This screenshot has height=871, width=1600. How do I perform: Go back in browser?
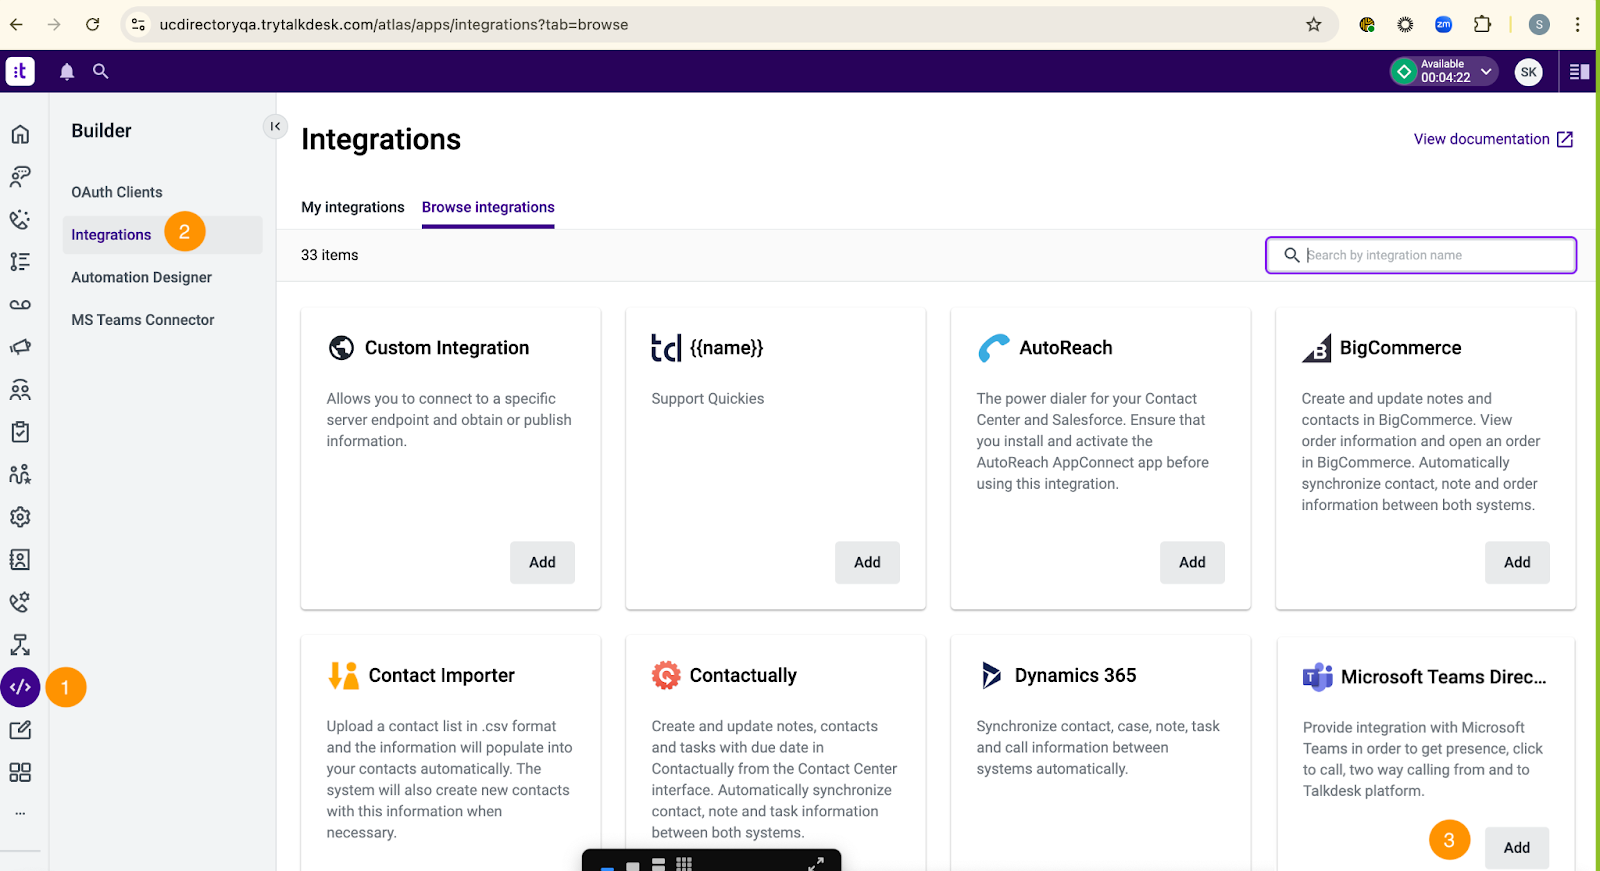[x=17, y=24]
